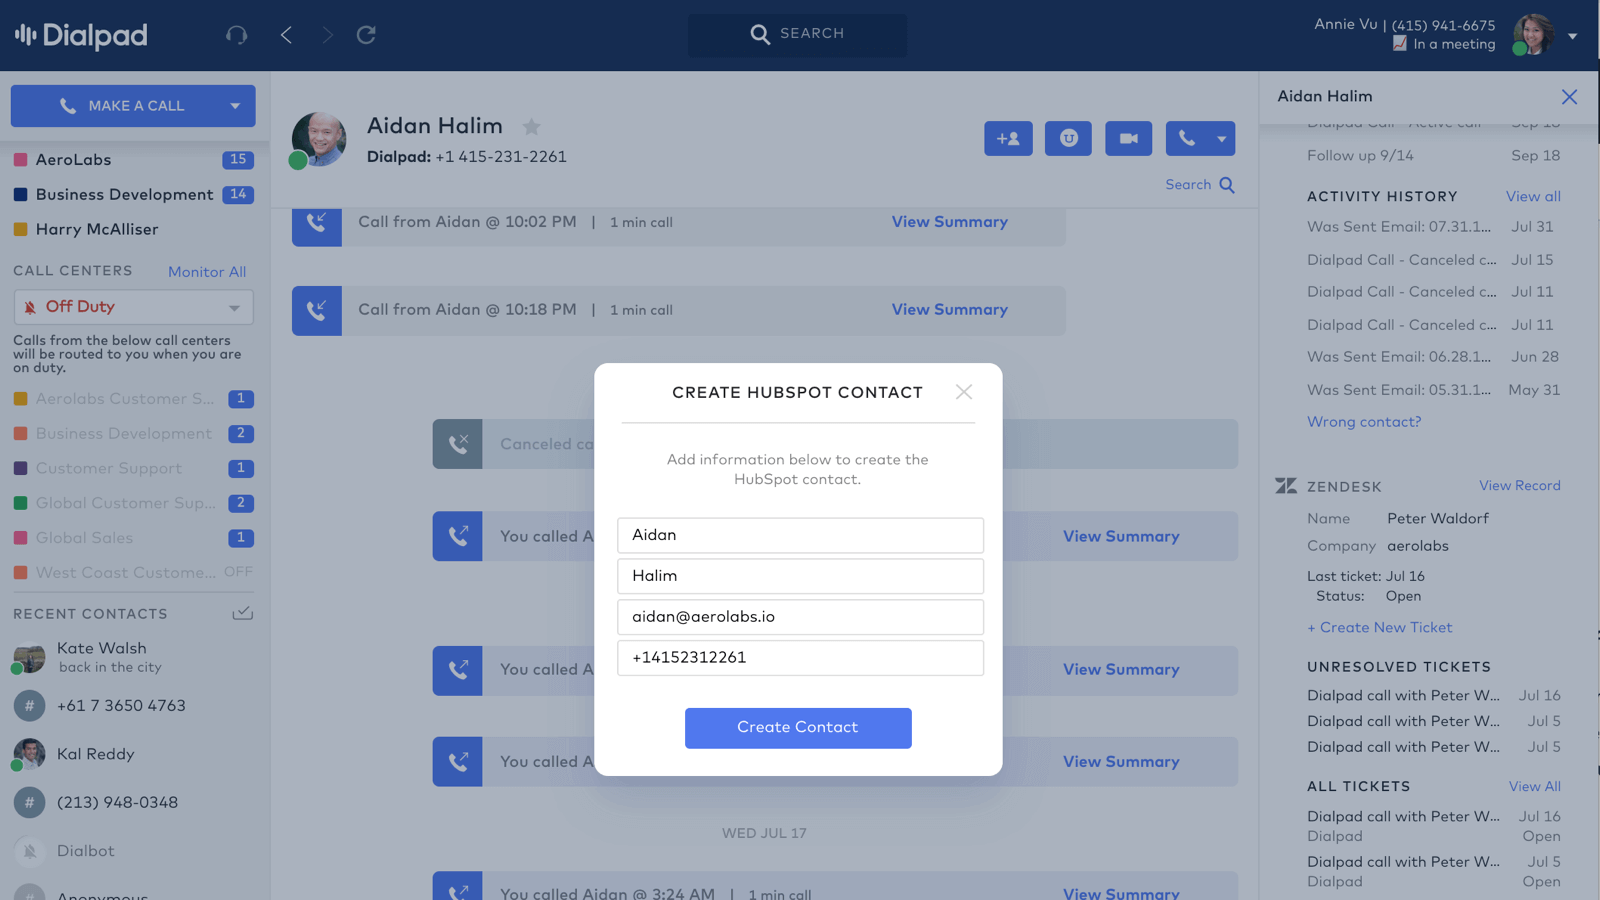The image size is (1600, 900).
Task: Click the phone field +14152312261
Action: click(x=800, y=658)
